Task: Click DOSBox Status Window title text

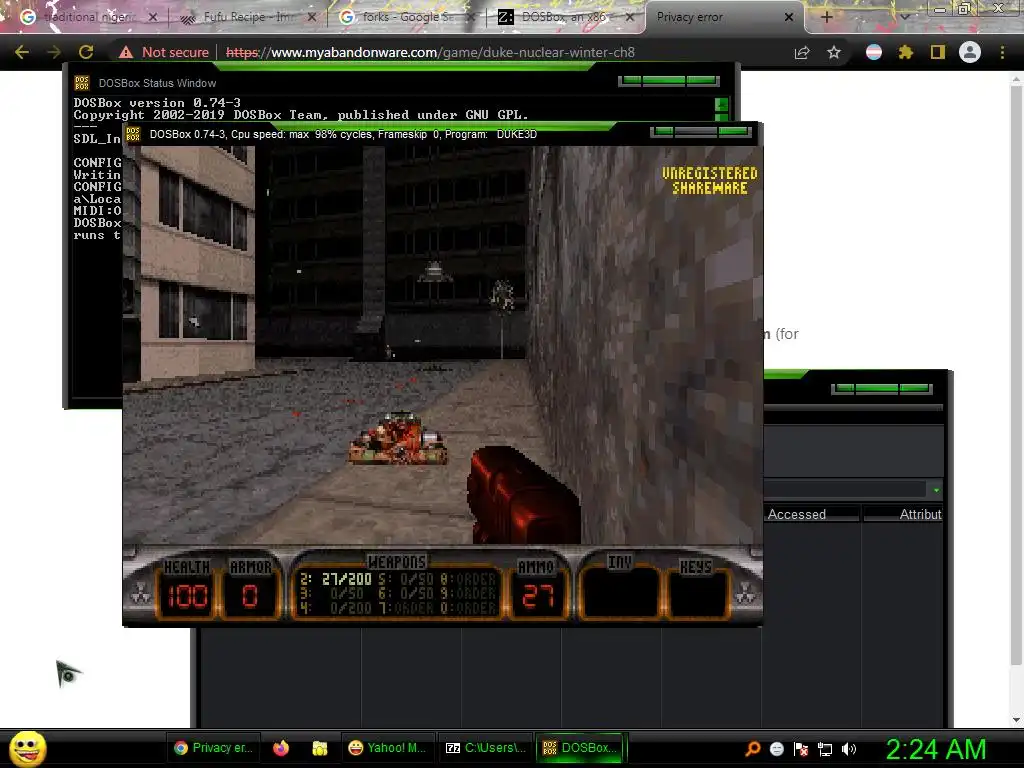Action: 157,83
